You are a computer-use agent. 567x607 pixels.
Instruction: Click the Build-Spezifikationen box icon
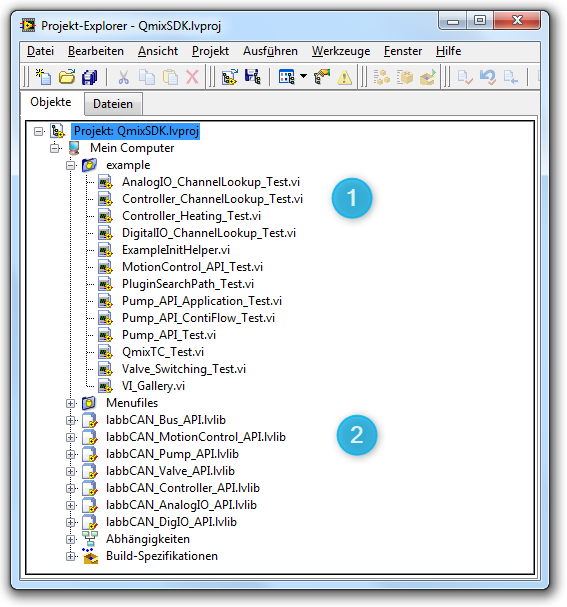(x=90, y=556)
